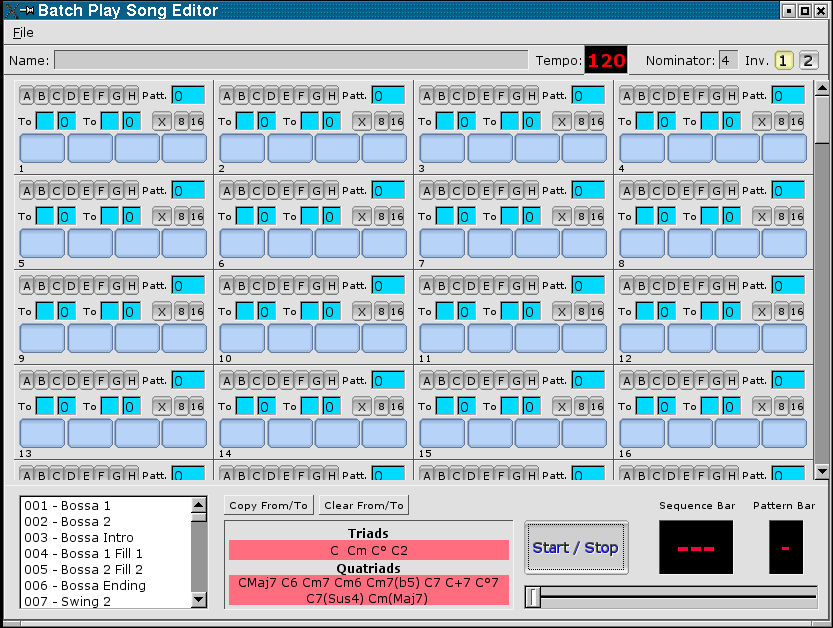Select the 8 button in bar 3
The image size is (833, 628).
tap(581, 121)
